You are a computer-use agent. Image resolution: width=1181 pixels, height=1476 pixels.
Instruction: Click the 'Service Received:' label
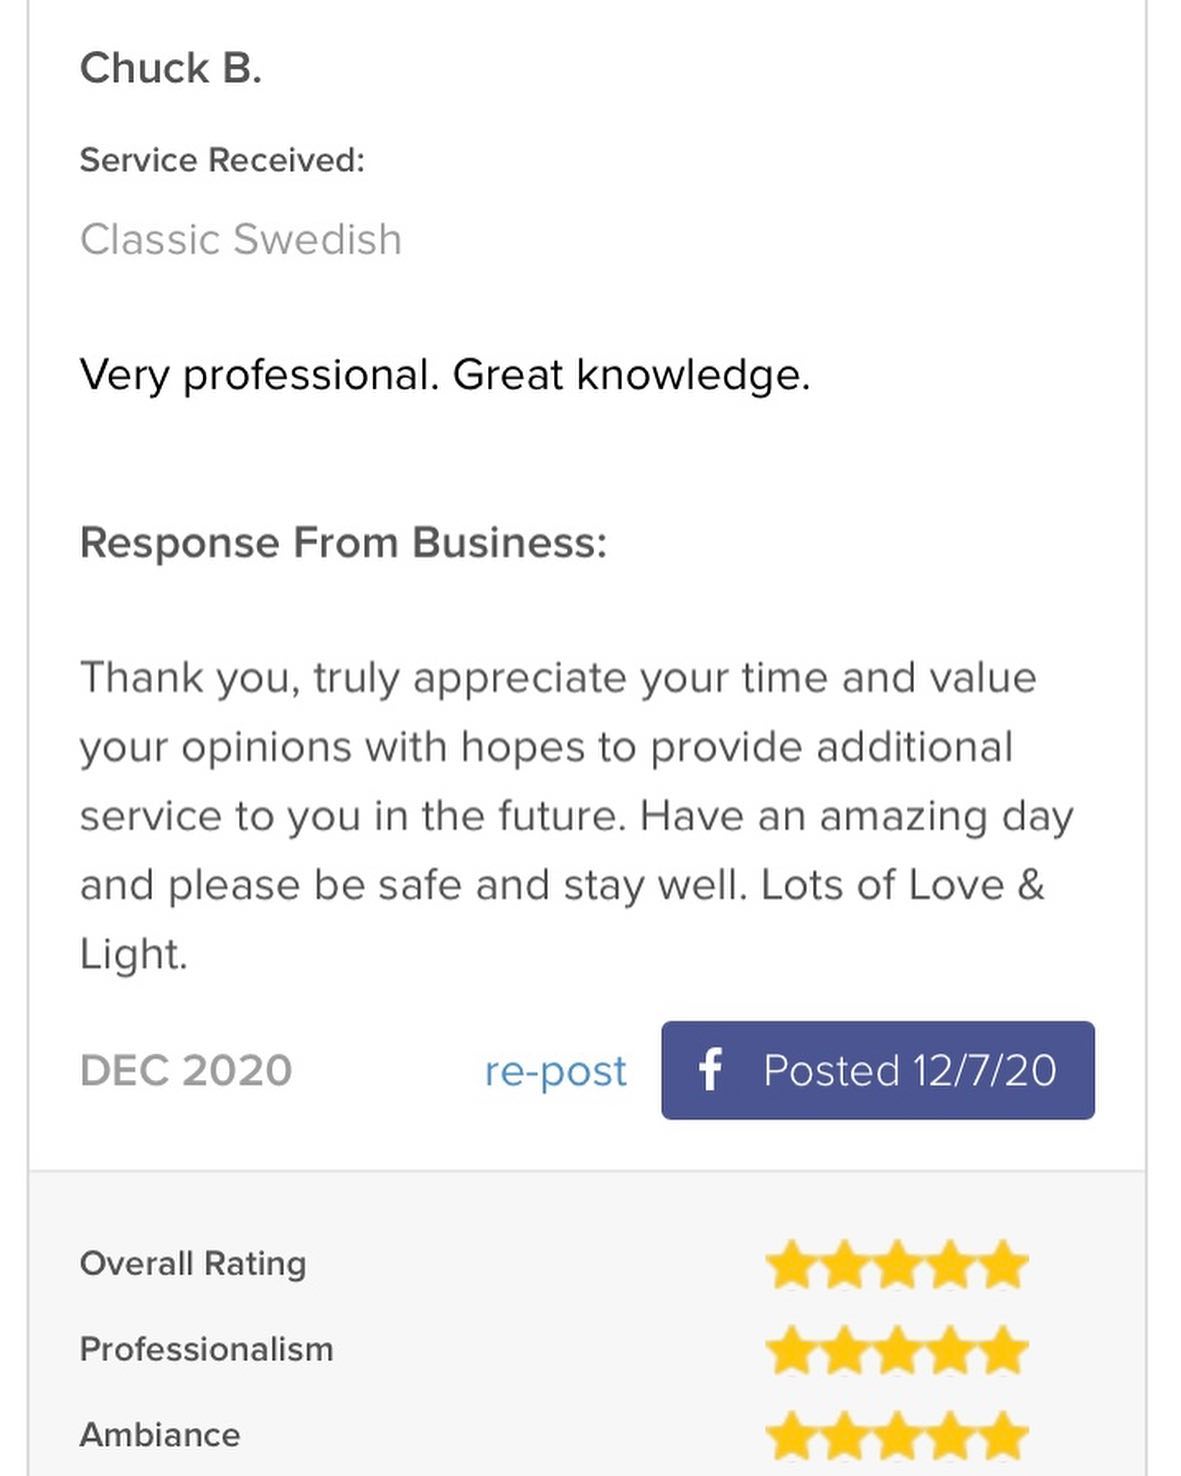click(222, 160)
